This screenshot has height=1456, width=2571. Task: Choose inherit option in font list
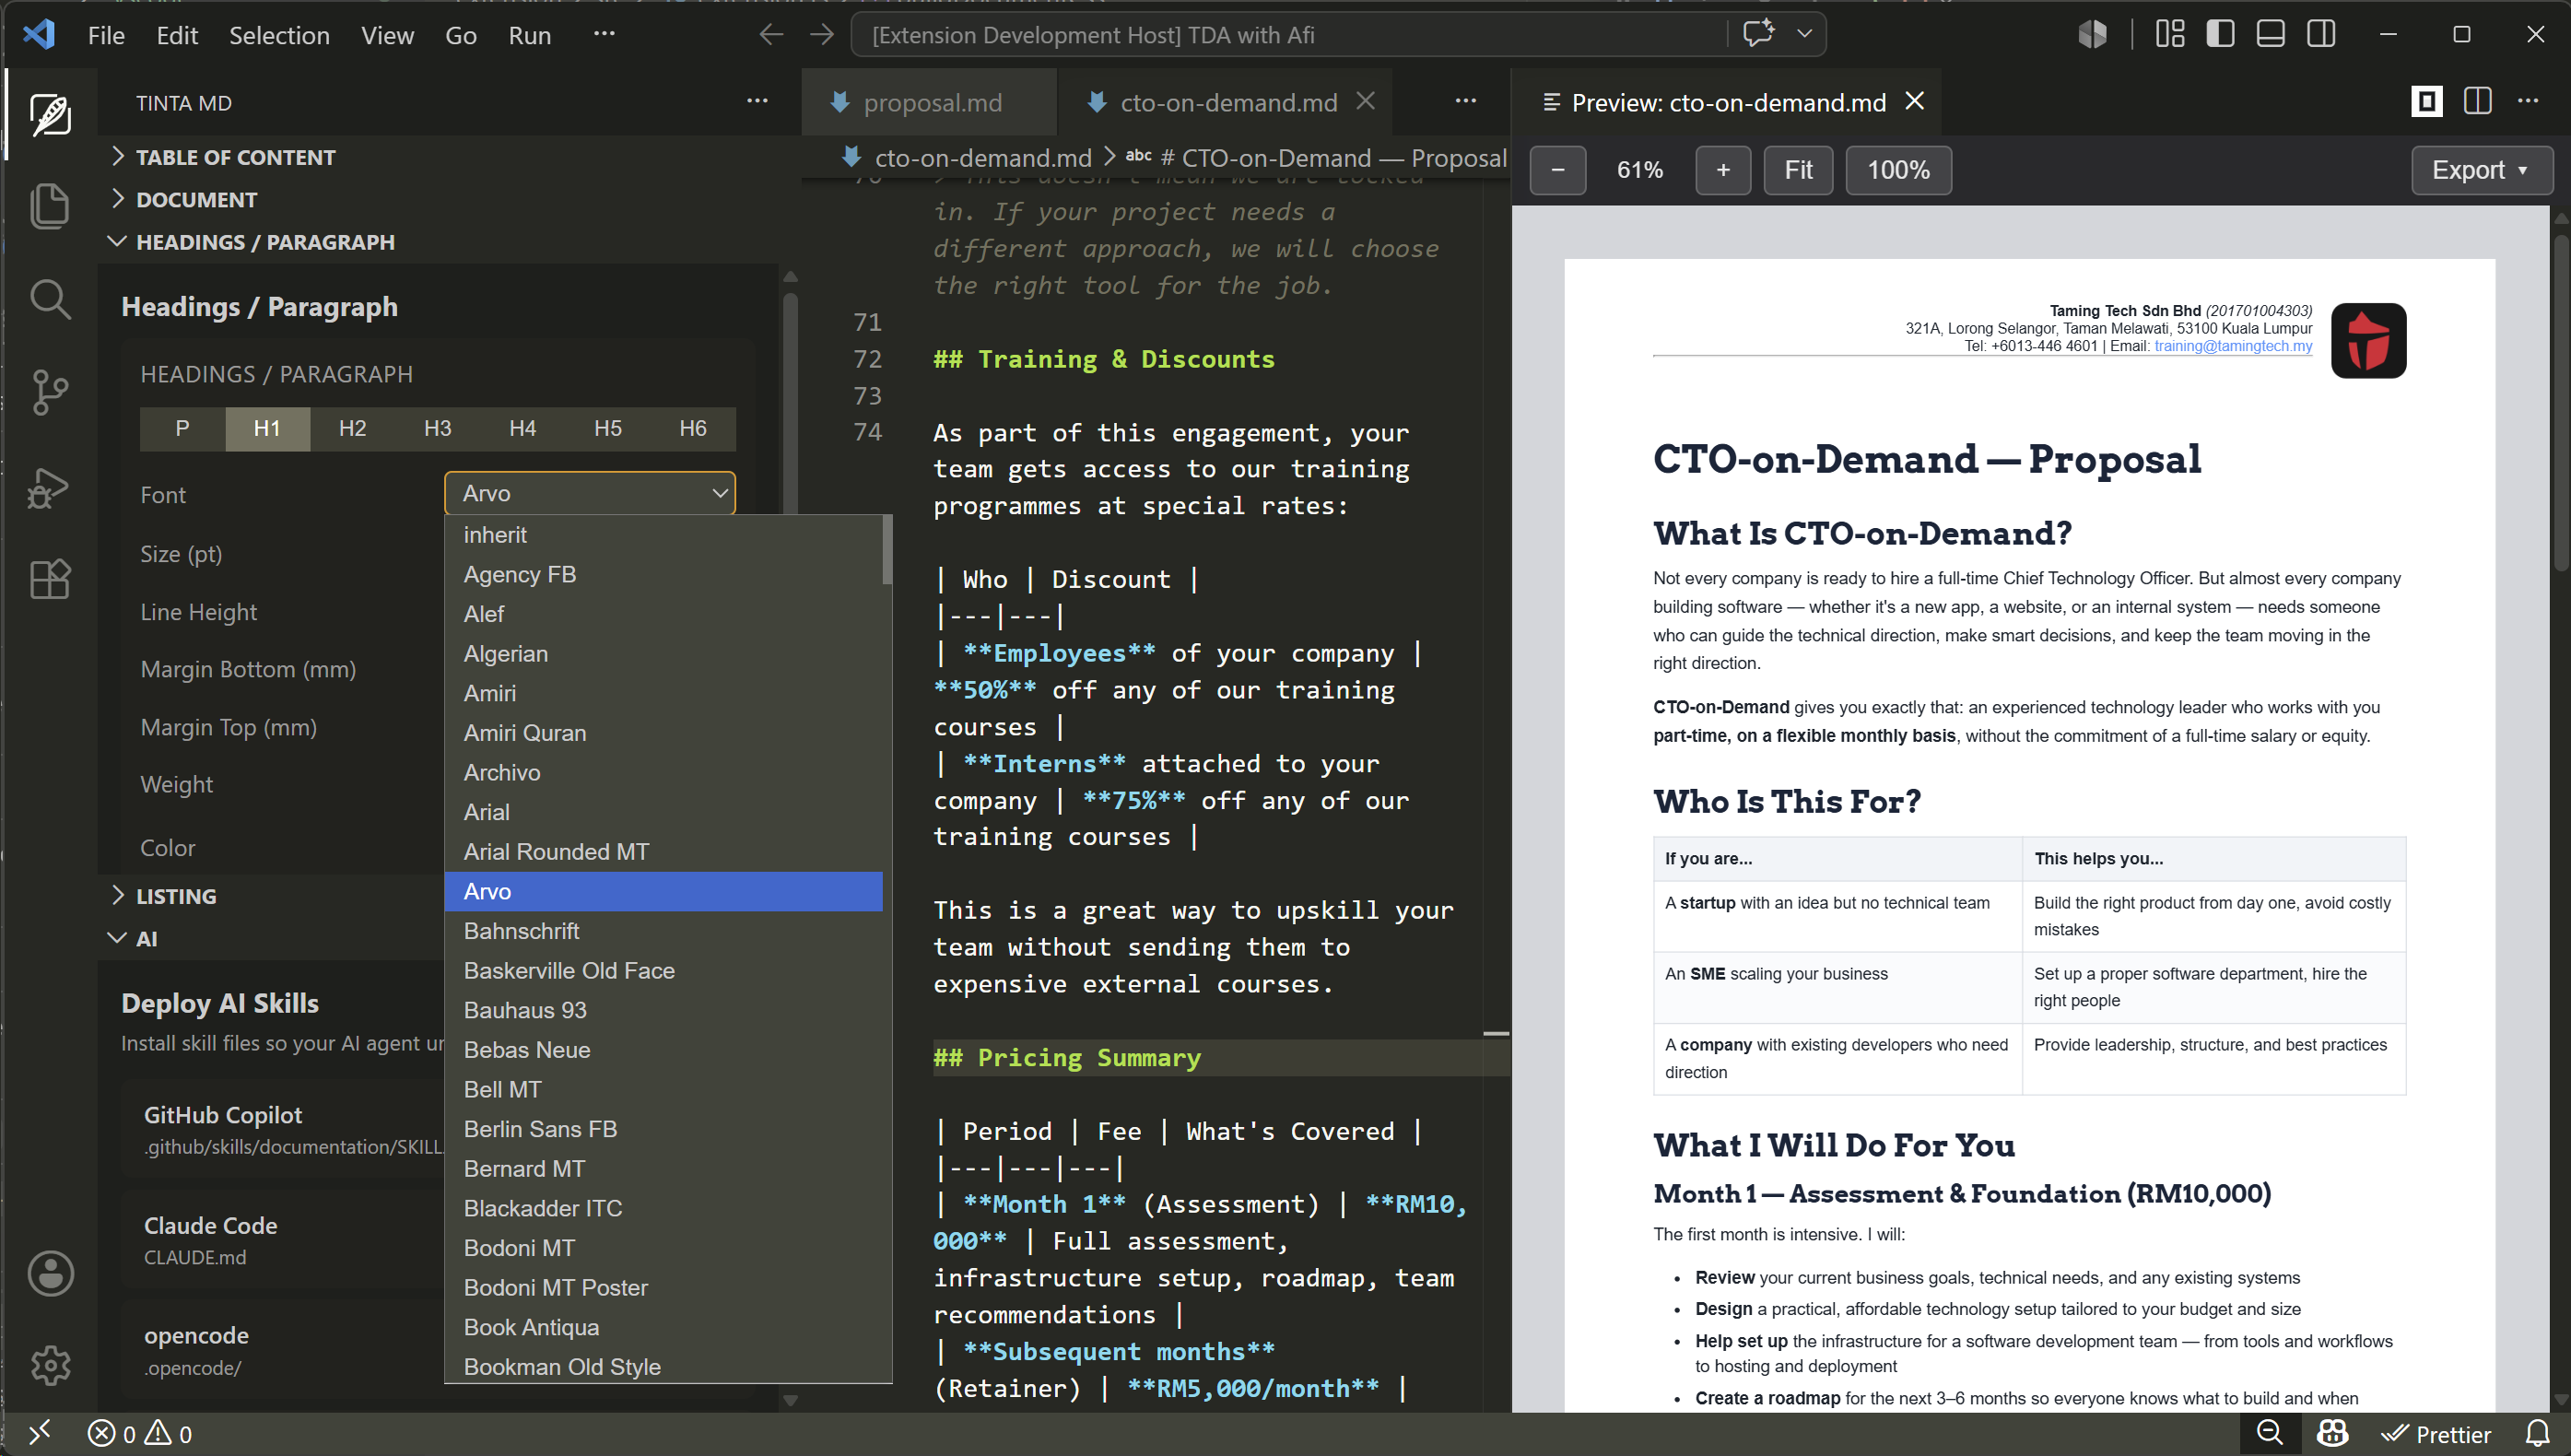(663, 535)
